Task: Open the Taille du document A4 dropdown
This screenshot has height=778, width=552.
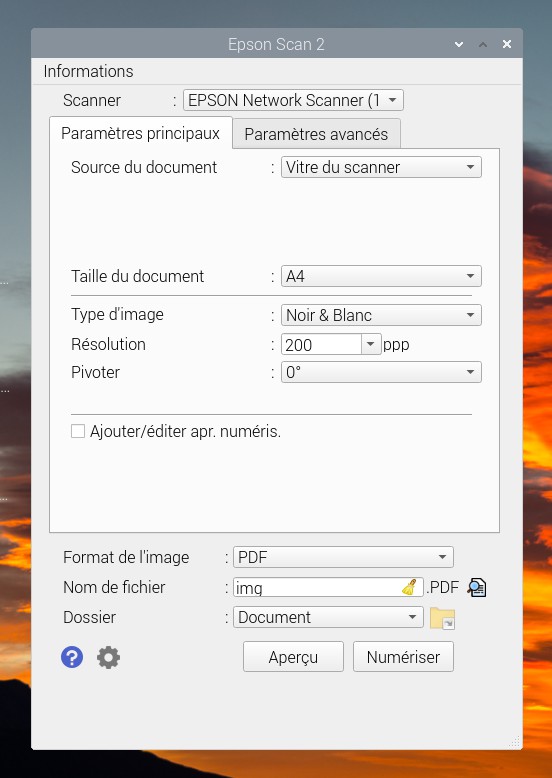Action: click(x=381, y=276)
